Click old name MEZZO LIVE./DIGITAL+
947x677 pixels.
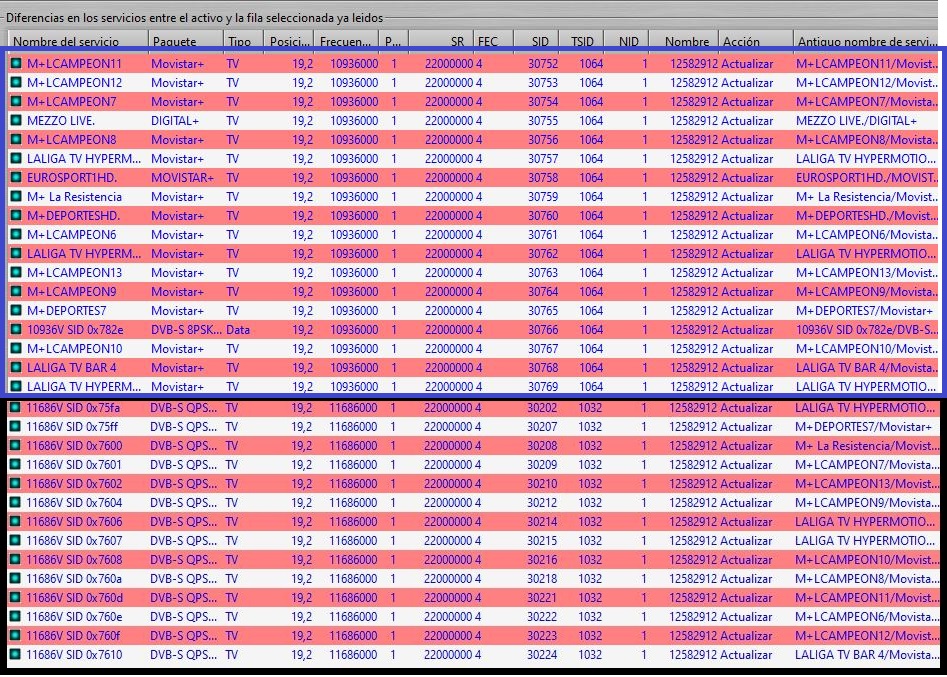click(856, 120)
